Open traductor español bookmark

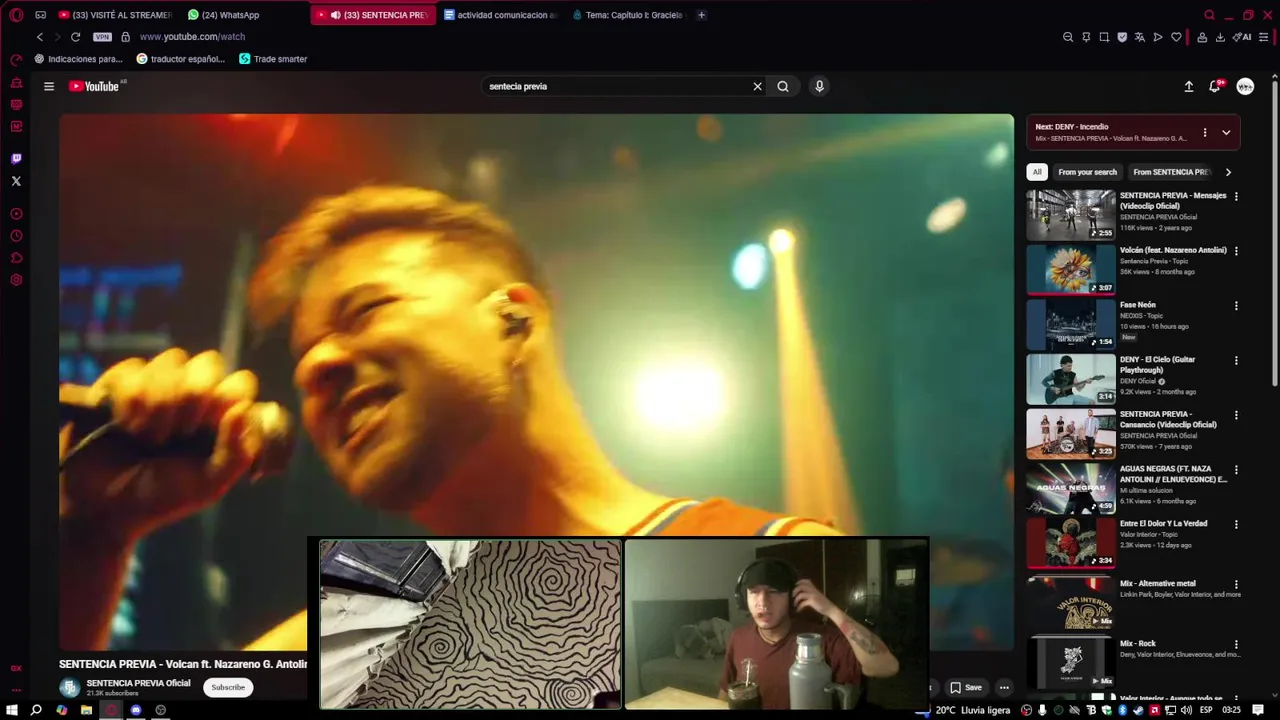coord(180,59)
